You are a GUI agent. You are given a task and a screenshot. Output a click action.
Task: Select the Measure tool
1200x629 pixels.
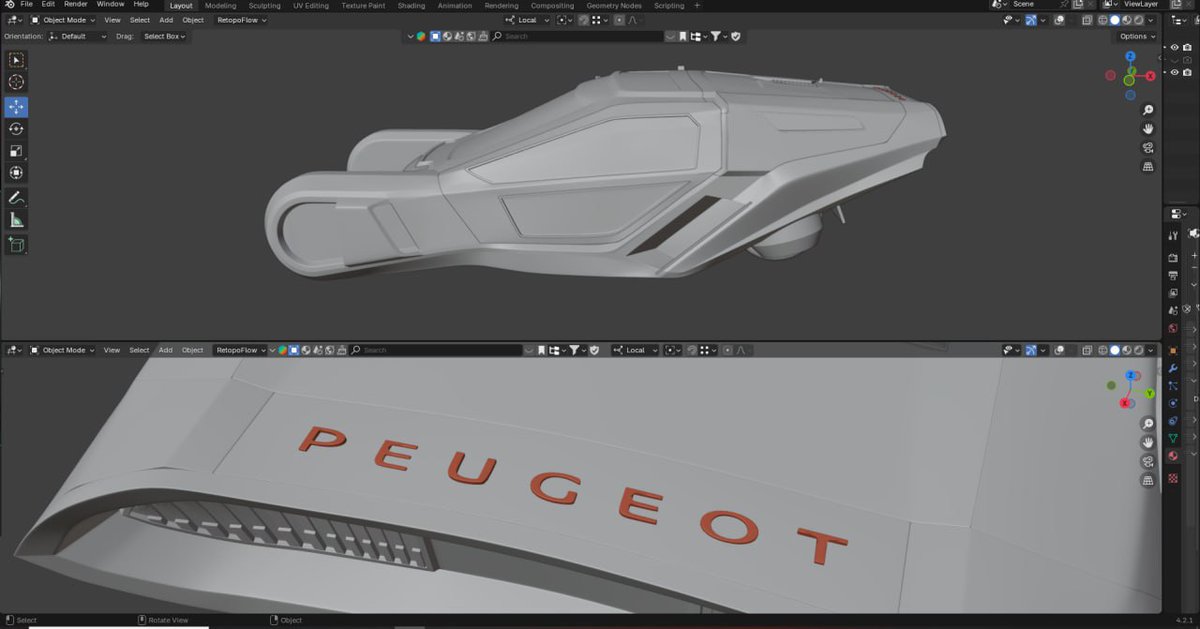click(x=17, y=220)
